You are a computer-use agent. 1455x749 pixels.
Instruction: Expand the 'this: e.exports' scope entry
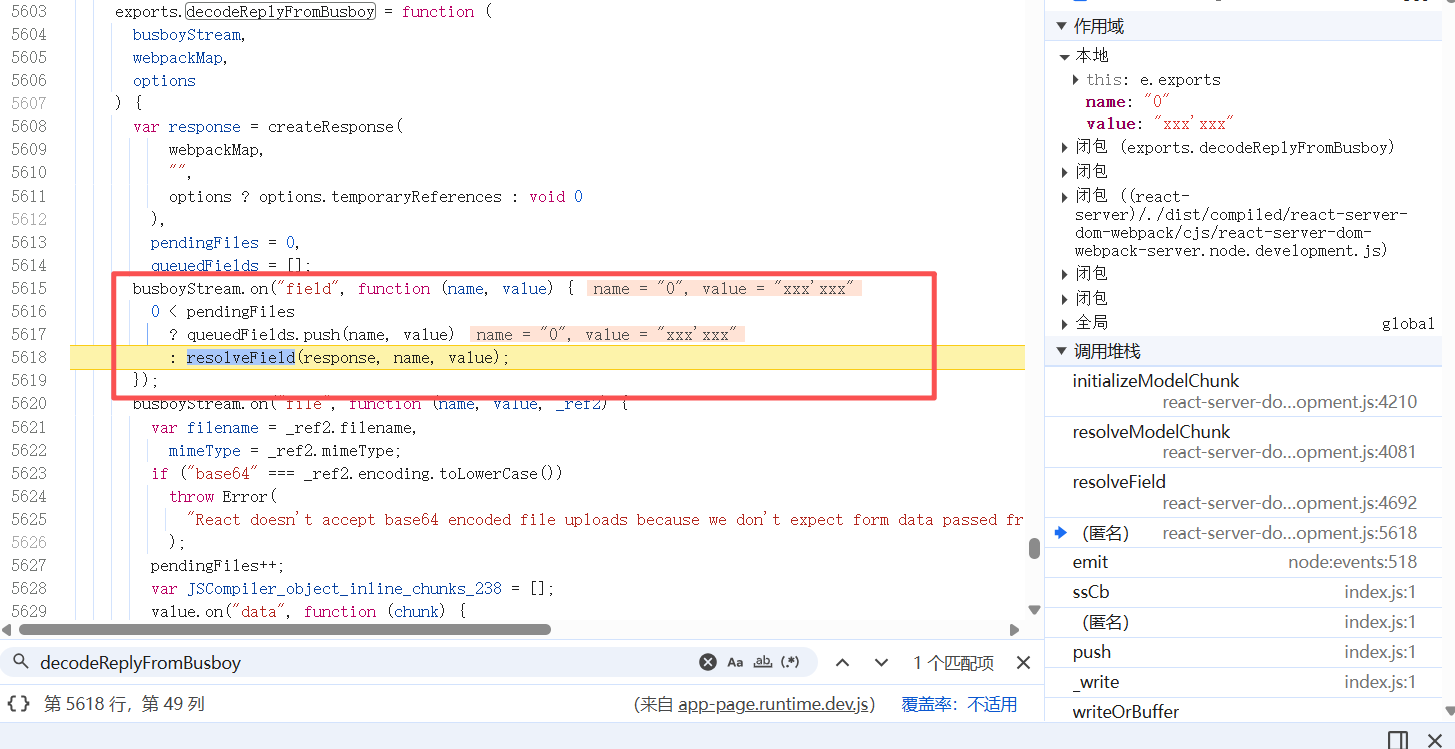point(1076,80)
